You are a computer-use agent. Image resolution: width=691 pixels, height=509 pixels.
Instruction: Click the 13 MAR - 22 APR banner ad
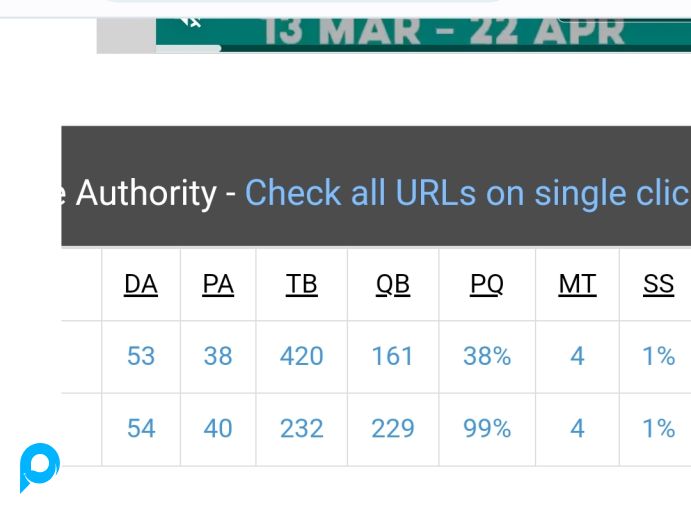click(x=423, y=35)
